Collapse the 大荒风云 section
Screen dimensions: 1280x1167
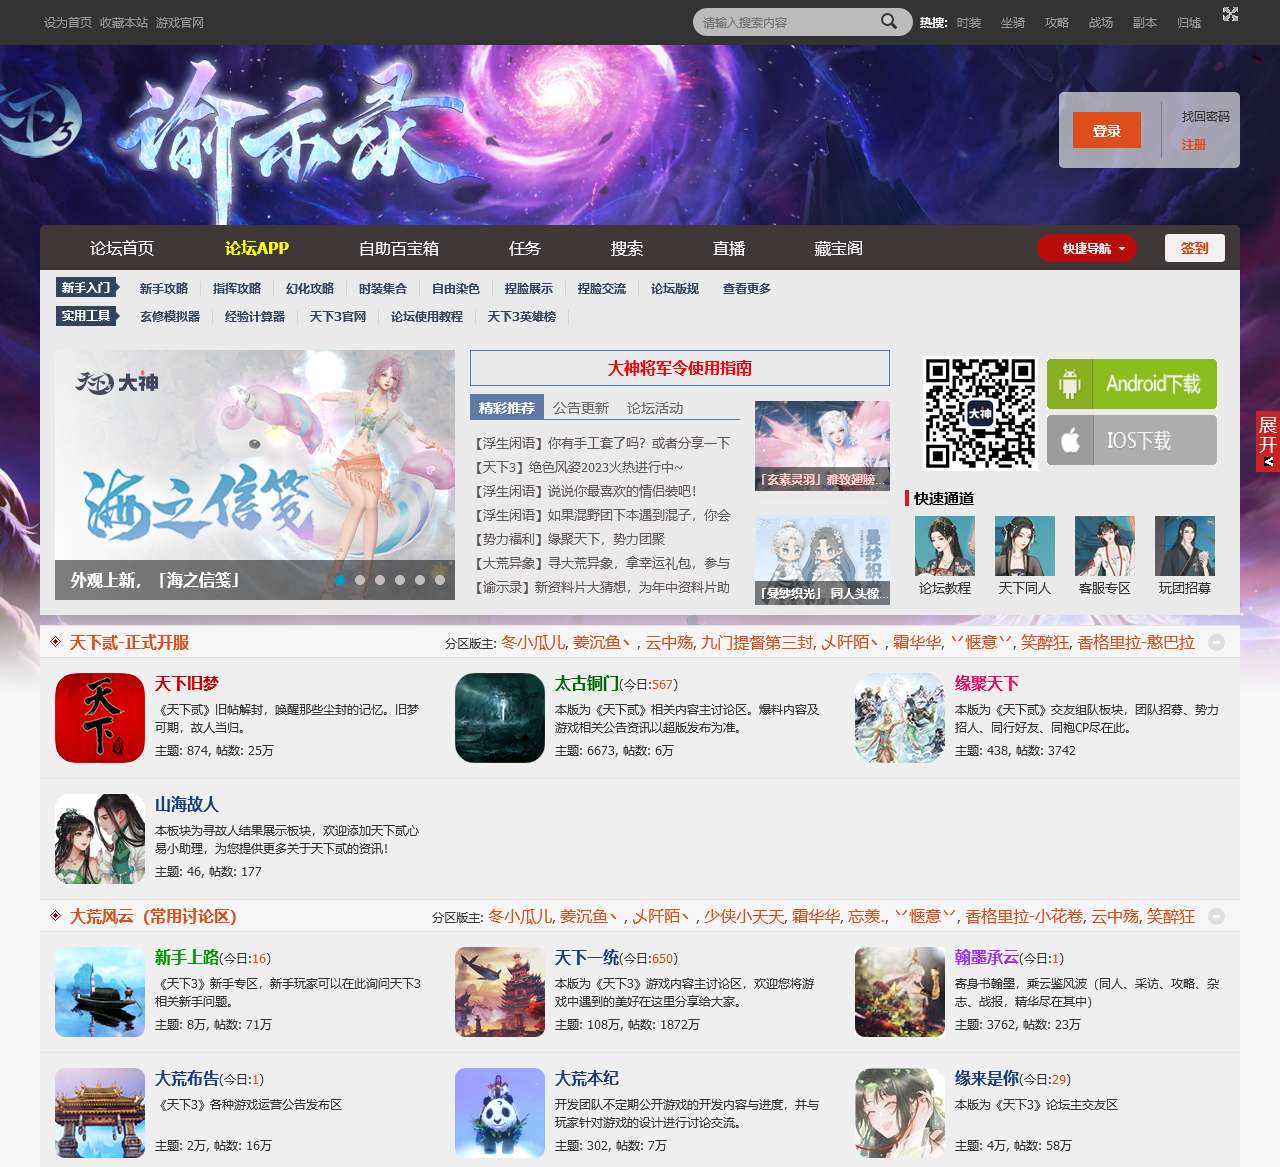click(1216, 916)
